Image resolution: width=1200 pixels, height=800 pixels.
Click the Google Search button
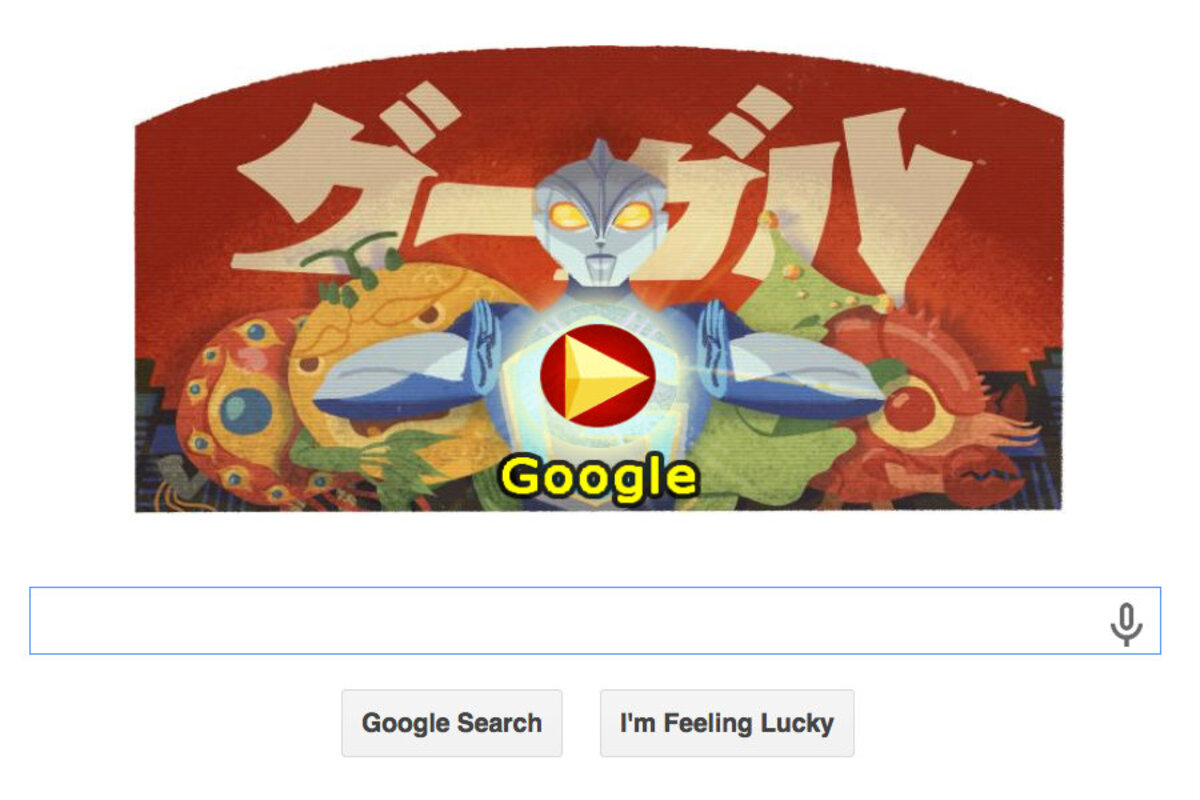(452, 723)
